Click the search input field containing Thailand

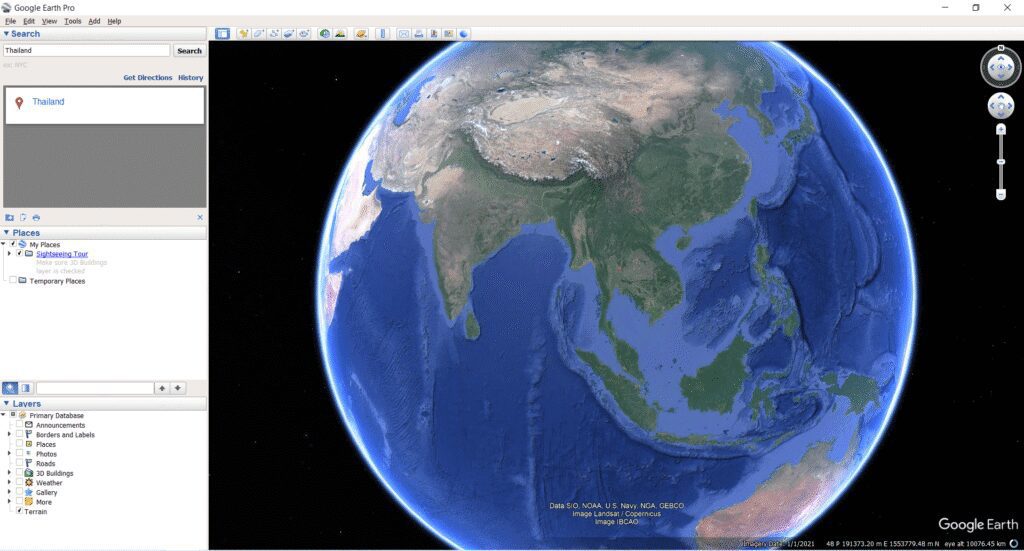(86, 50)
